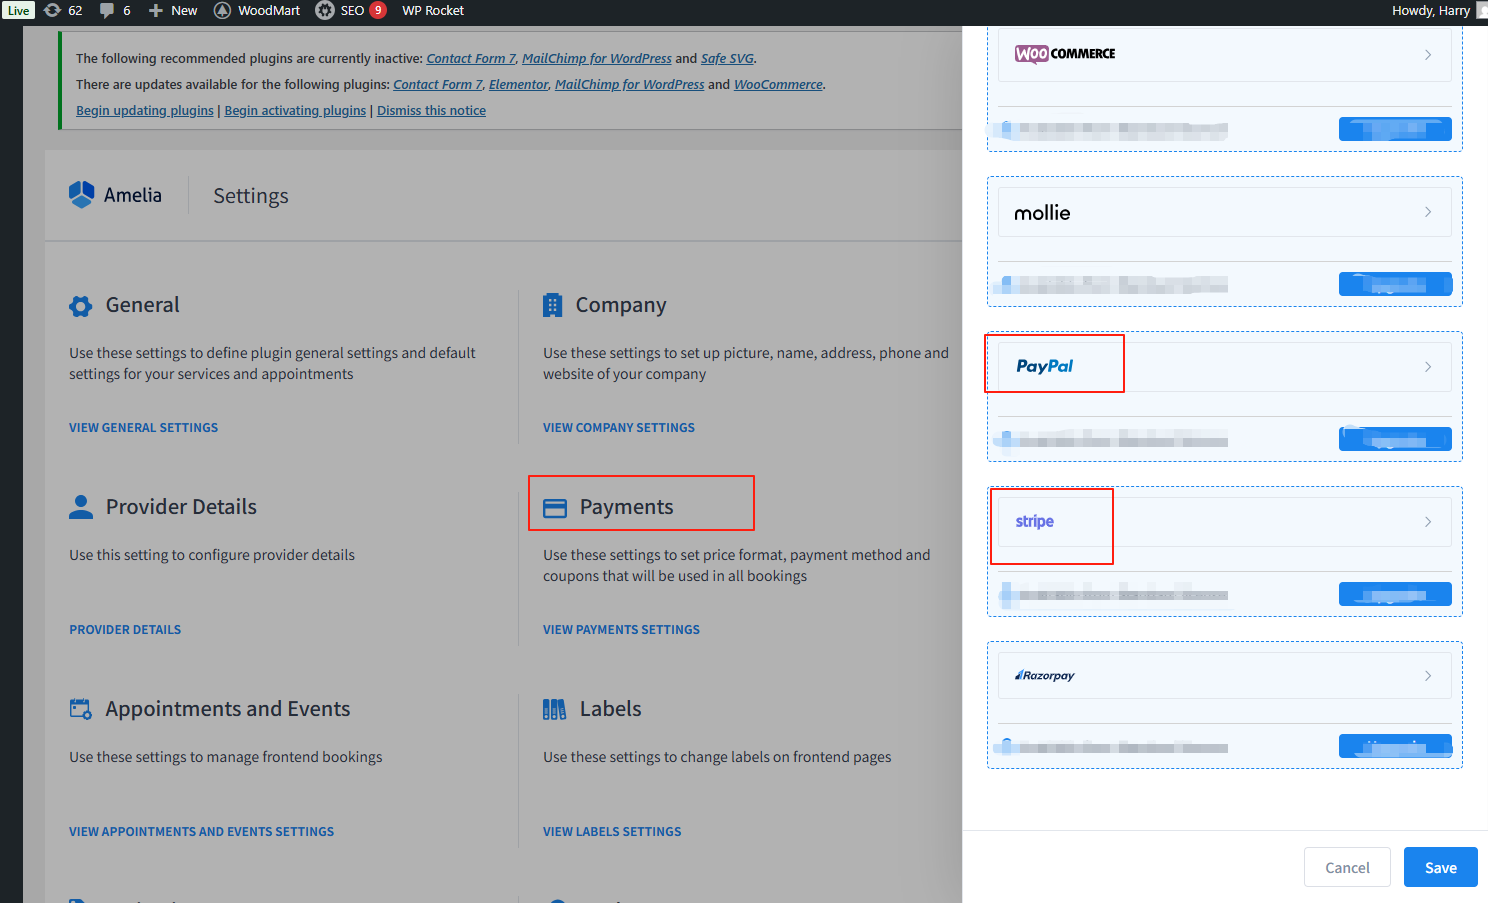Click the red SEO notification badge 9
The image size is (1488, 903).
[378, 10]
